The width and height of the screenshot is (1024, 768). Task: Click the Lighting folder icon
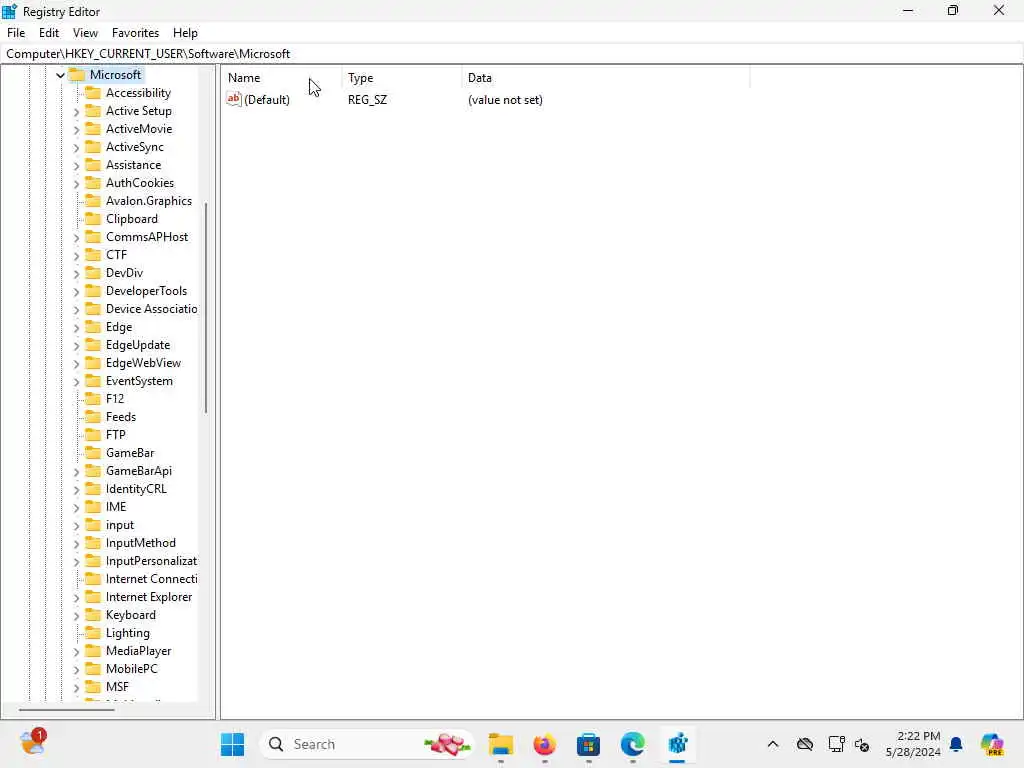93,633
